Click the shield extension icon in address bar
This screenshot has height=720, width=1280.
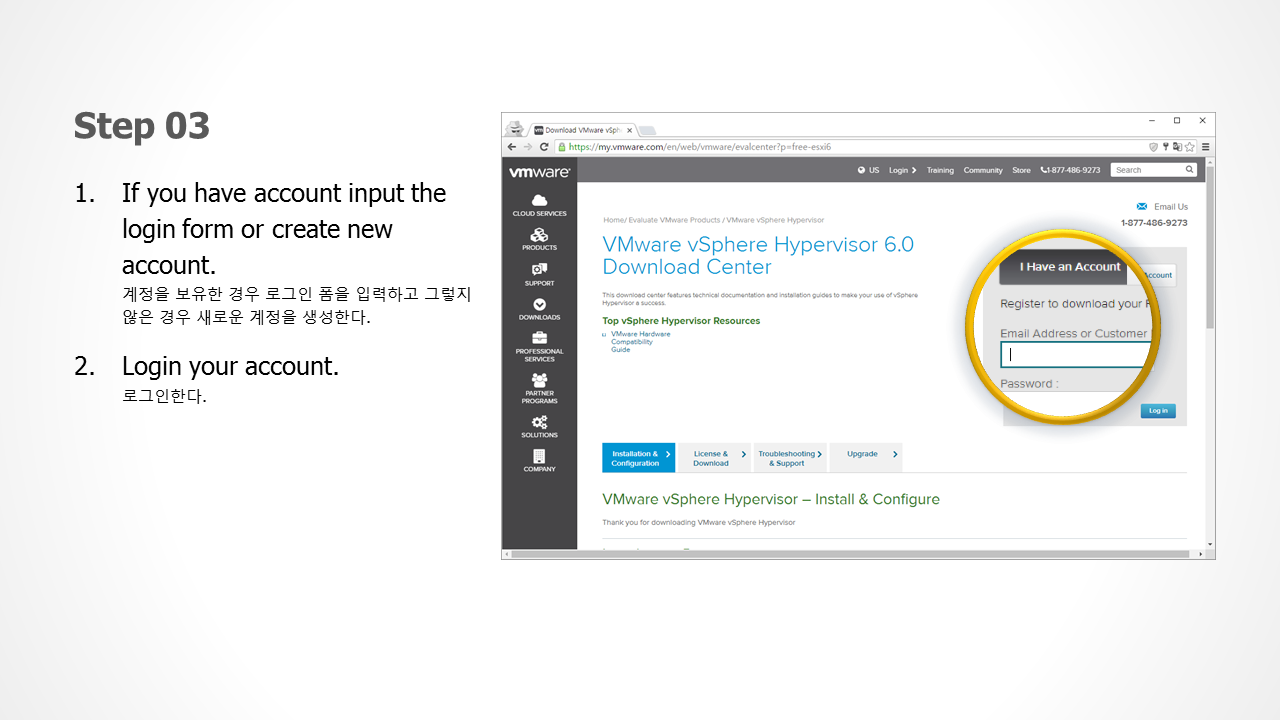click(x=1153, y=147)
